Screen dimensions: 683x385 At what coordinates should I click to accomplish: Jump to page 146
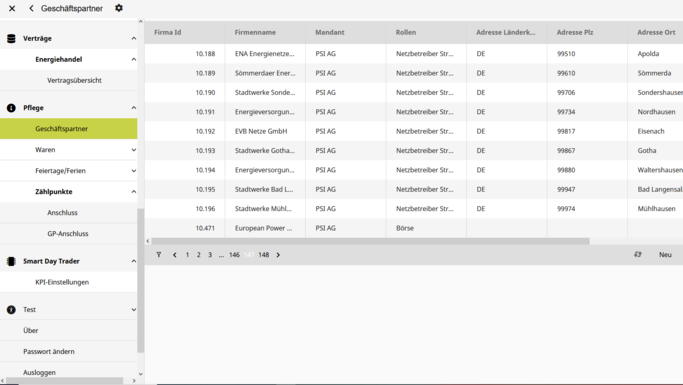[x=234, y=255]
